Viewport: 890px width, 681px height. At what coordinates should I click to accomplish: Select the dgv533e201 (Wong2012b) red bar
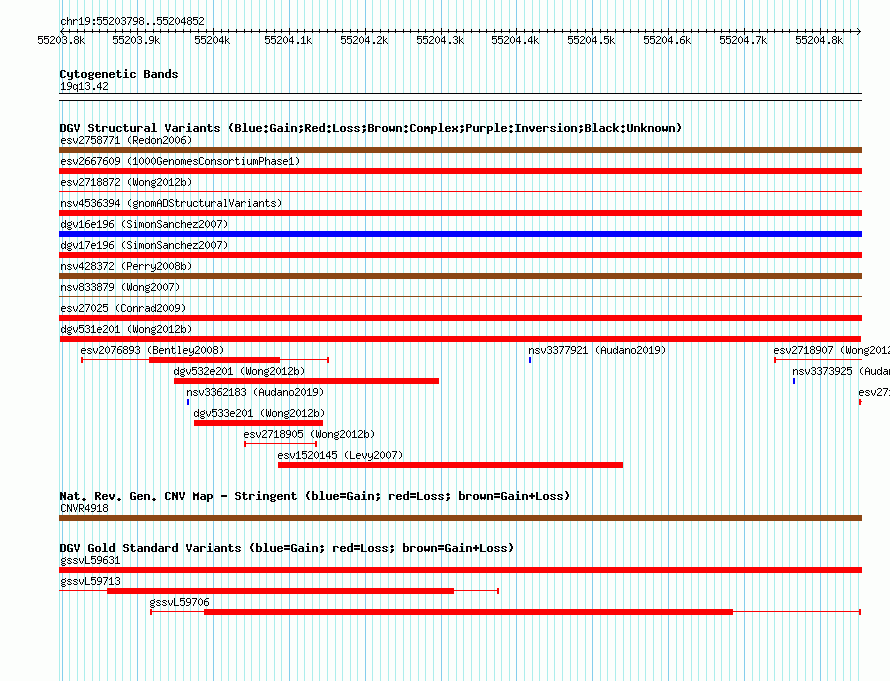click(x=258, y=423)
